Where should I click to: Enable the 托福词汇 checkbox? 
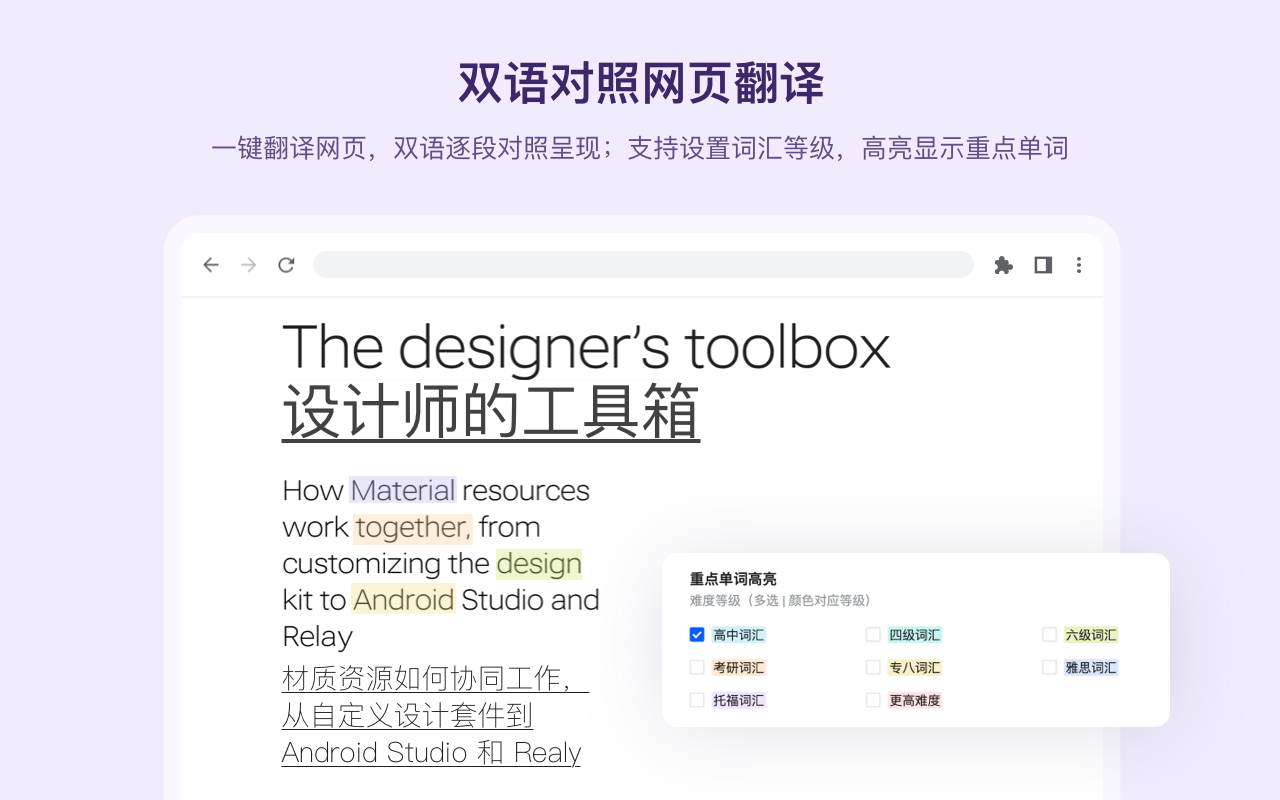coord(696,700)
